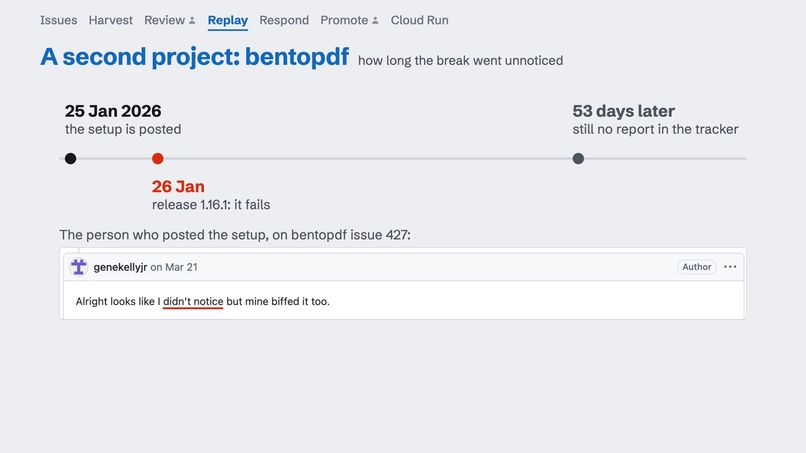The height and width of the screenshot is (453, 806).
Task: Click the text 'the setup is posted'
Action: pos(123,129)
